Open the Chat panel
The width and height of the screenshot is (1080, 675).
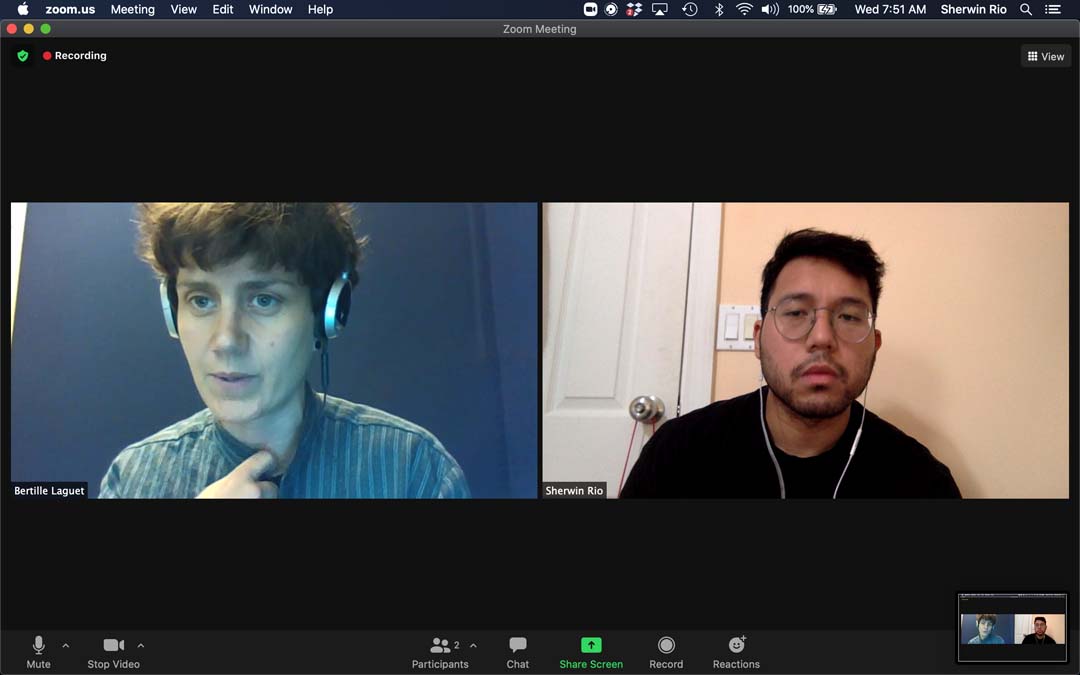click(518, 652)
